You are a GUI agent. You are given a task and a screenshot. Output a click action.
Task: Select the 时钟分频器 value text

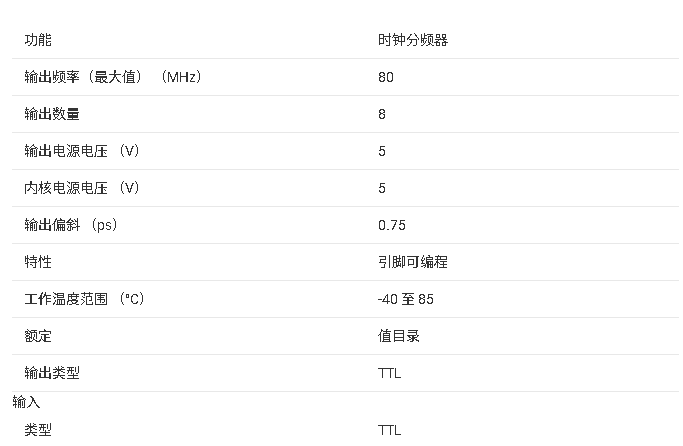coord(412,40)
